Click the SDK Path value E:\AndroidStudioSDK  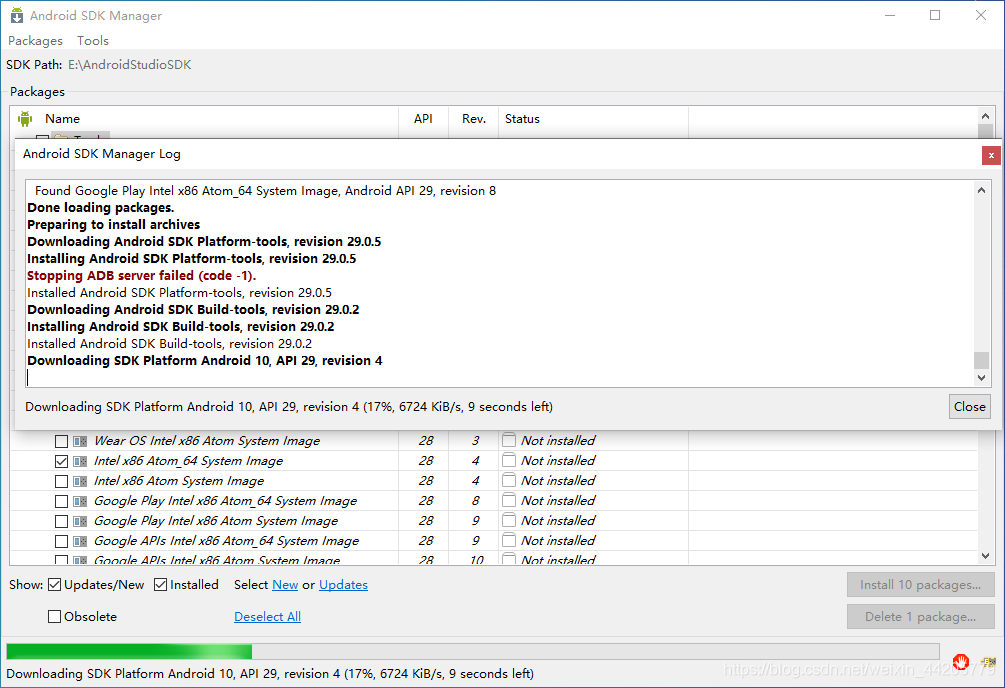pyautogui.click(x=129, y=65)
